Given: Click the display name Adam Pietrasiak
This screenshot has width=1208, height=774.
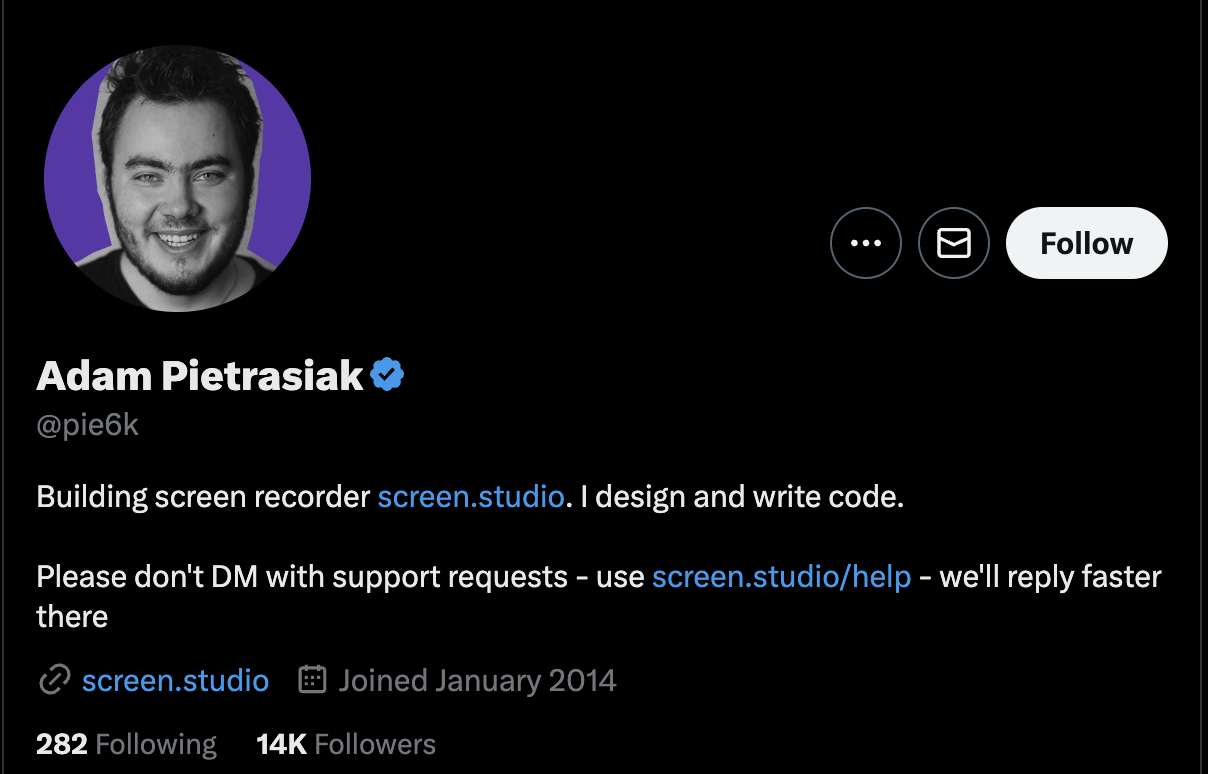Looking at the screenshot, I should 197,374.
